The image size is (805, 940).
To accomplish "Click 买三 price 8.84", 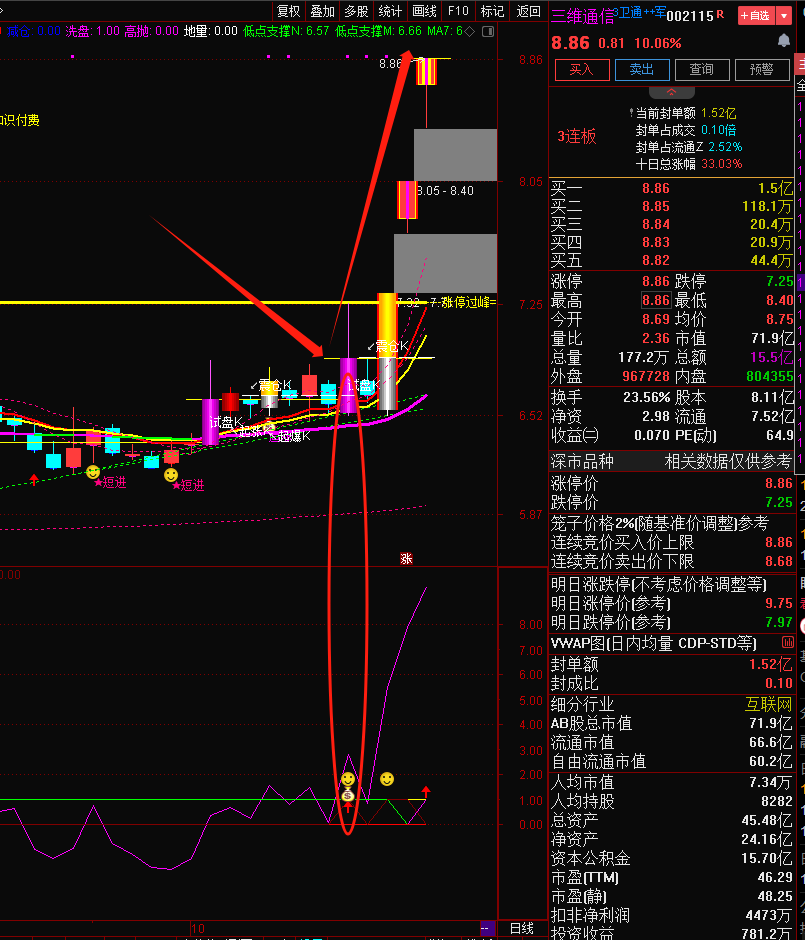I will pyautogui.click(x=656, y=224).
